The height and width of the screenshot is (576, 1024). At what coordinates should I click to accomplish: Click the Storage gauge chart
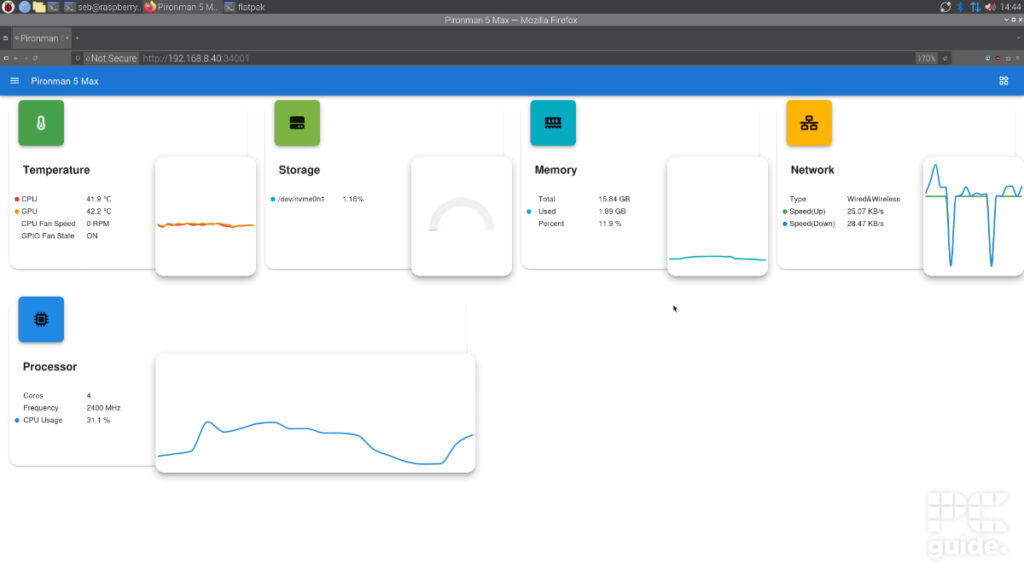462,216
